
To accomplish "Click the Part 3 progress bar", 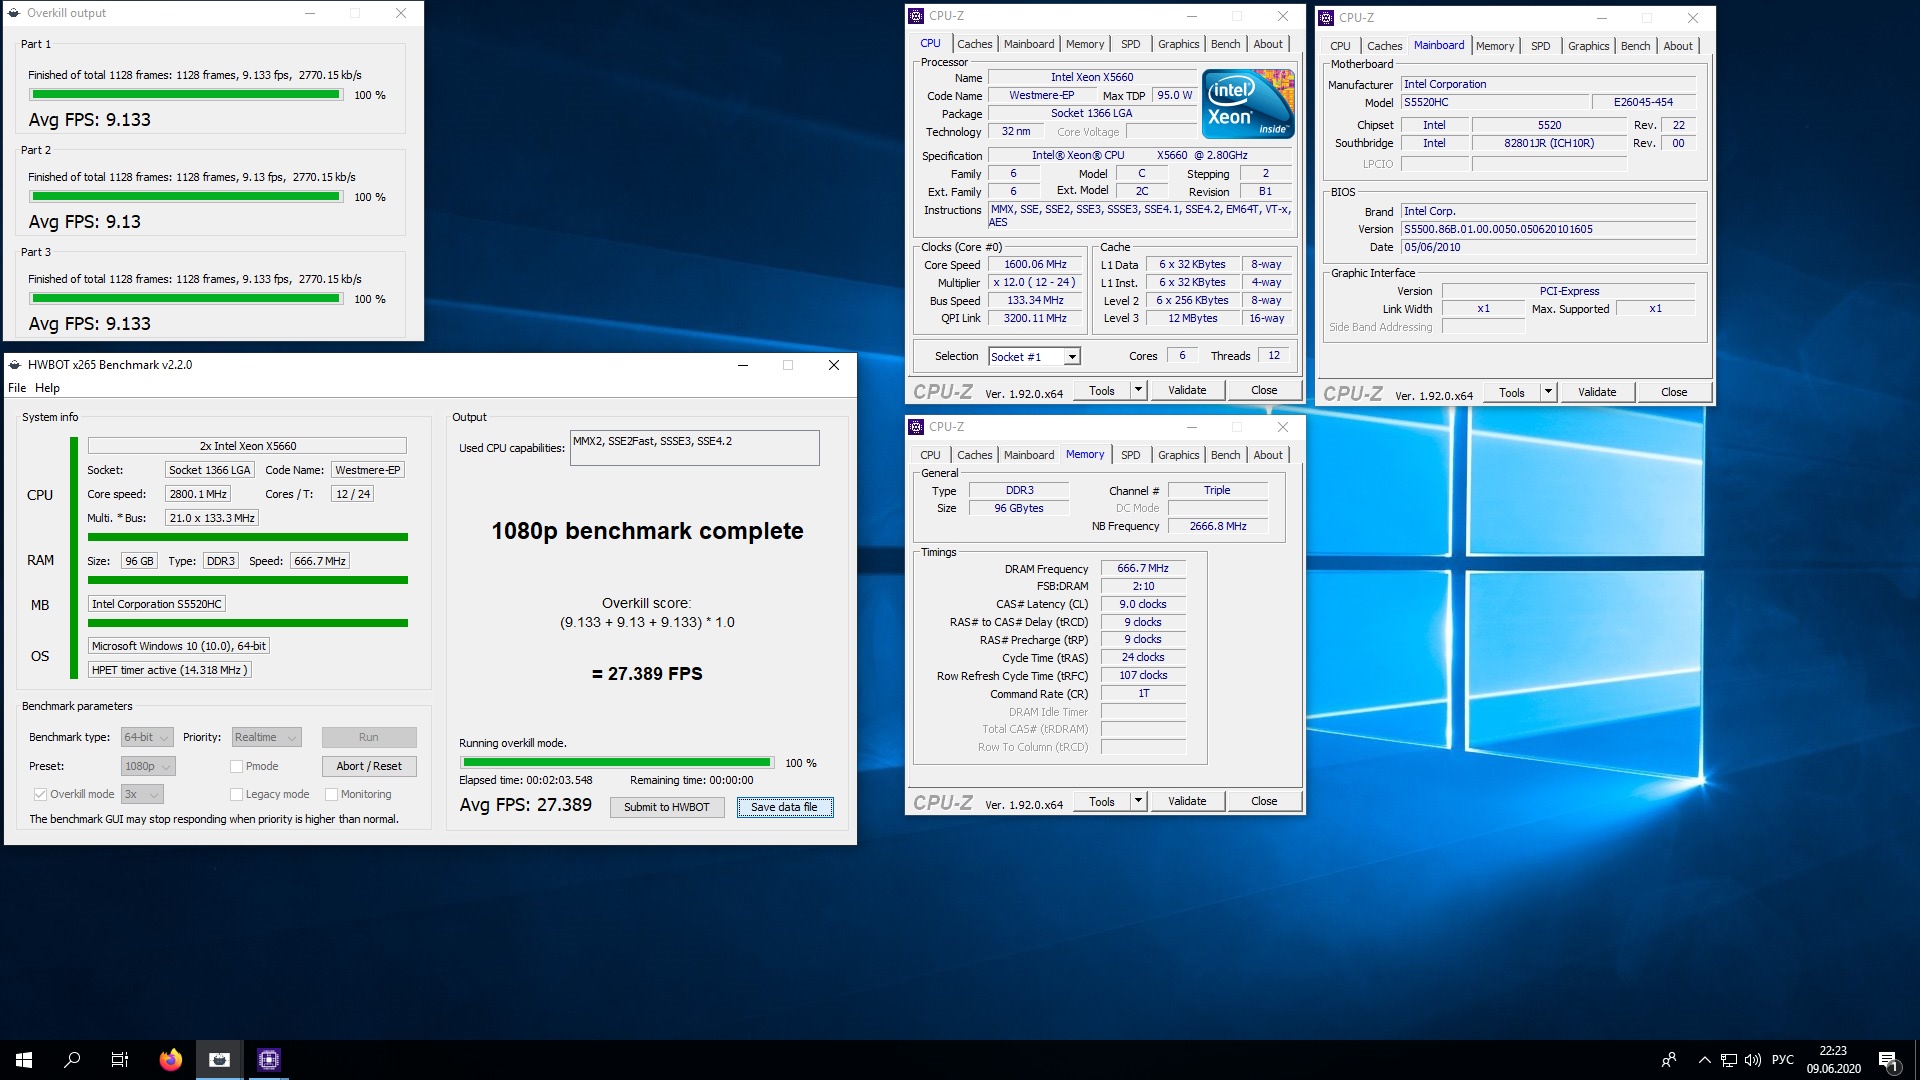I will click(186, 299).
